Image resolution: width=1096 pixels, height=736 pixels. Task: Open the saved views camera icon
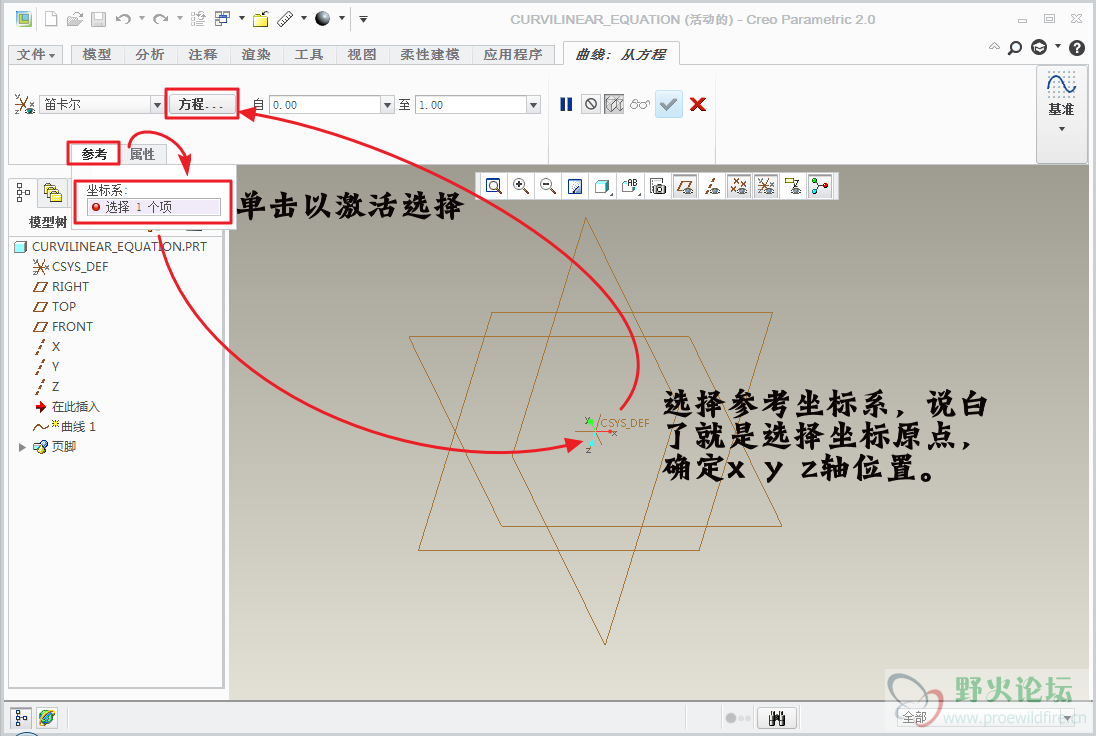coord(658,186)
